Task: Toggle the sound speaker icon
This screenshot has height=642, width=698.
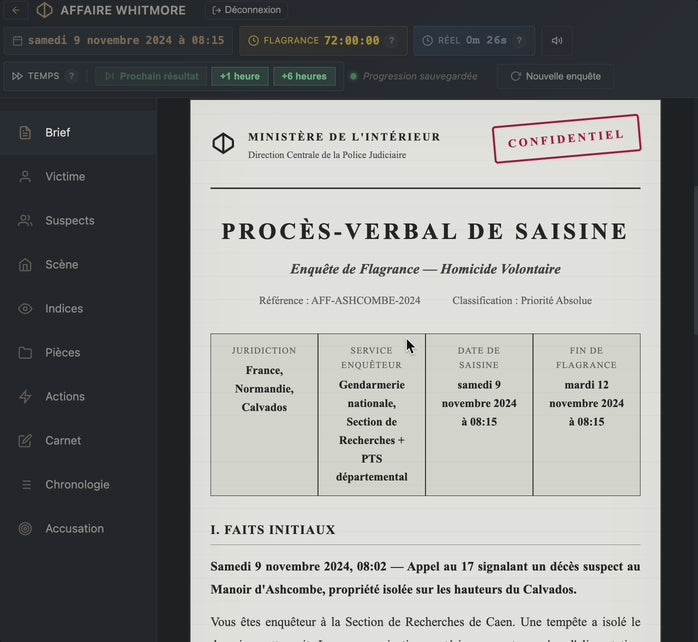Action: [x=557, y=41]
